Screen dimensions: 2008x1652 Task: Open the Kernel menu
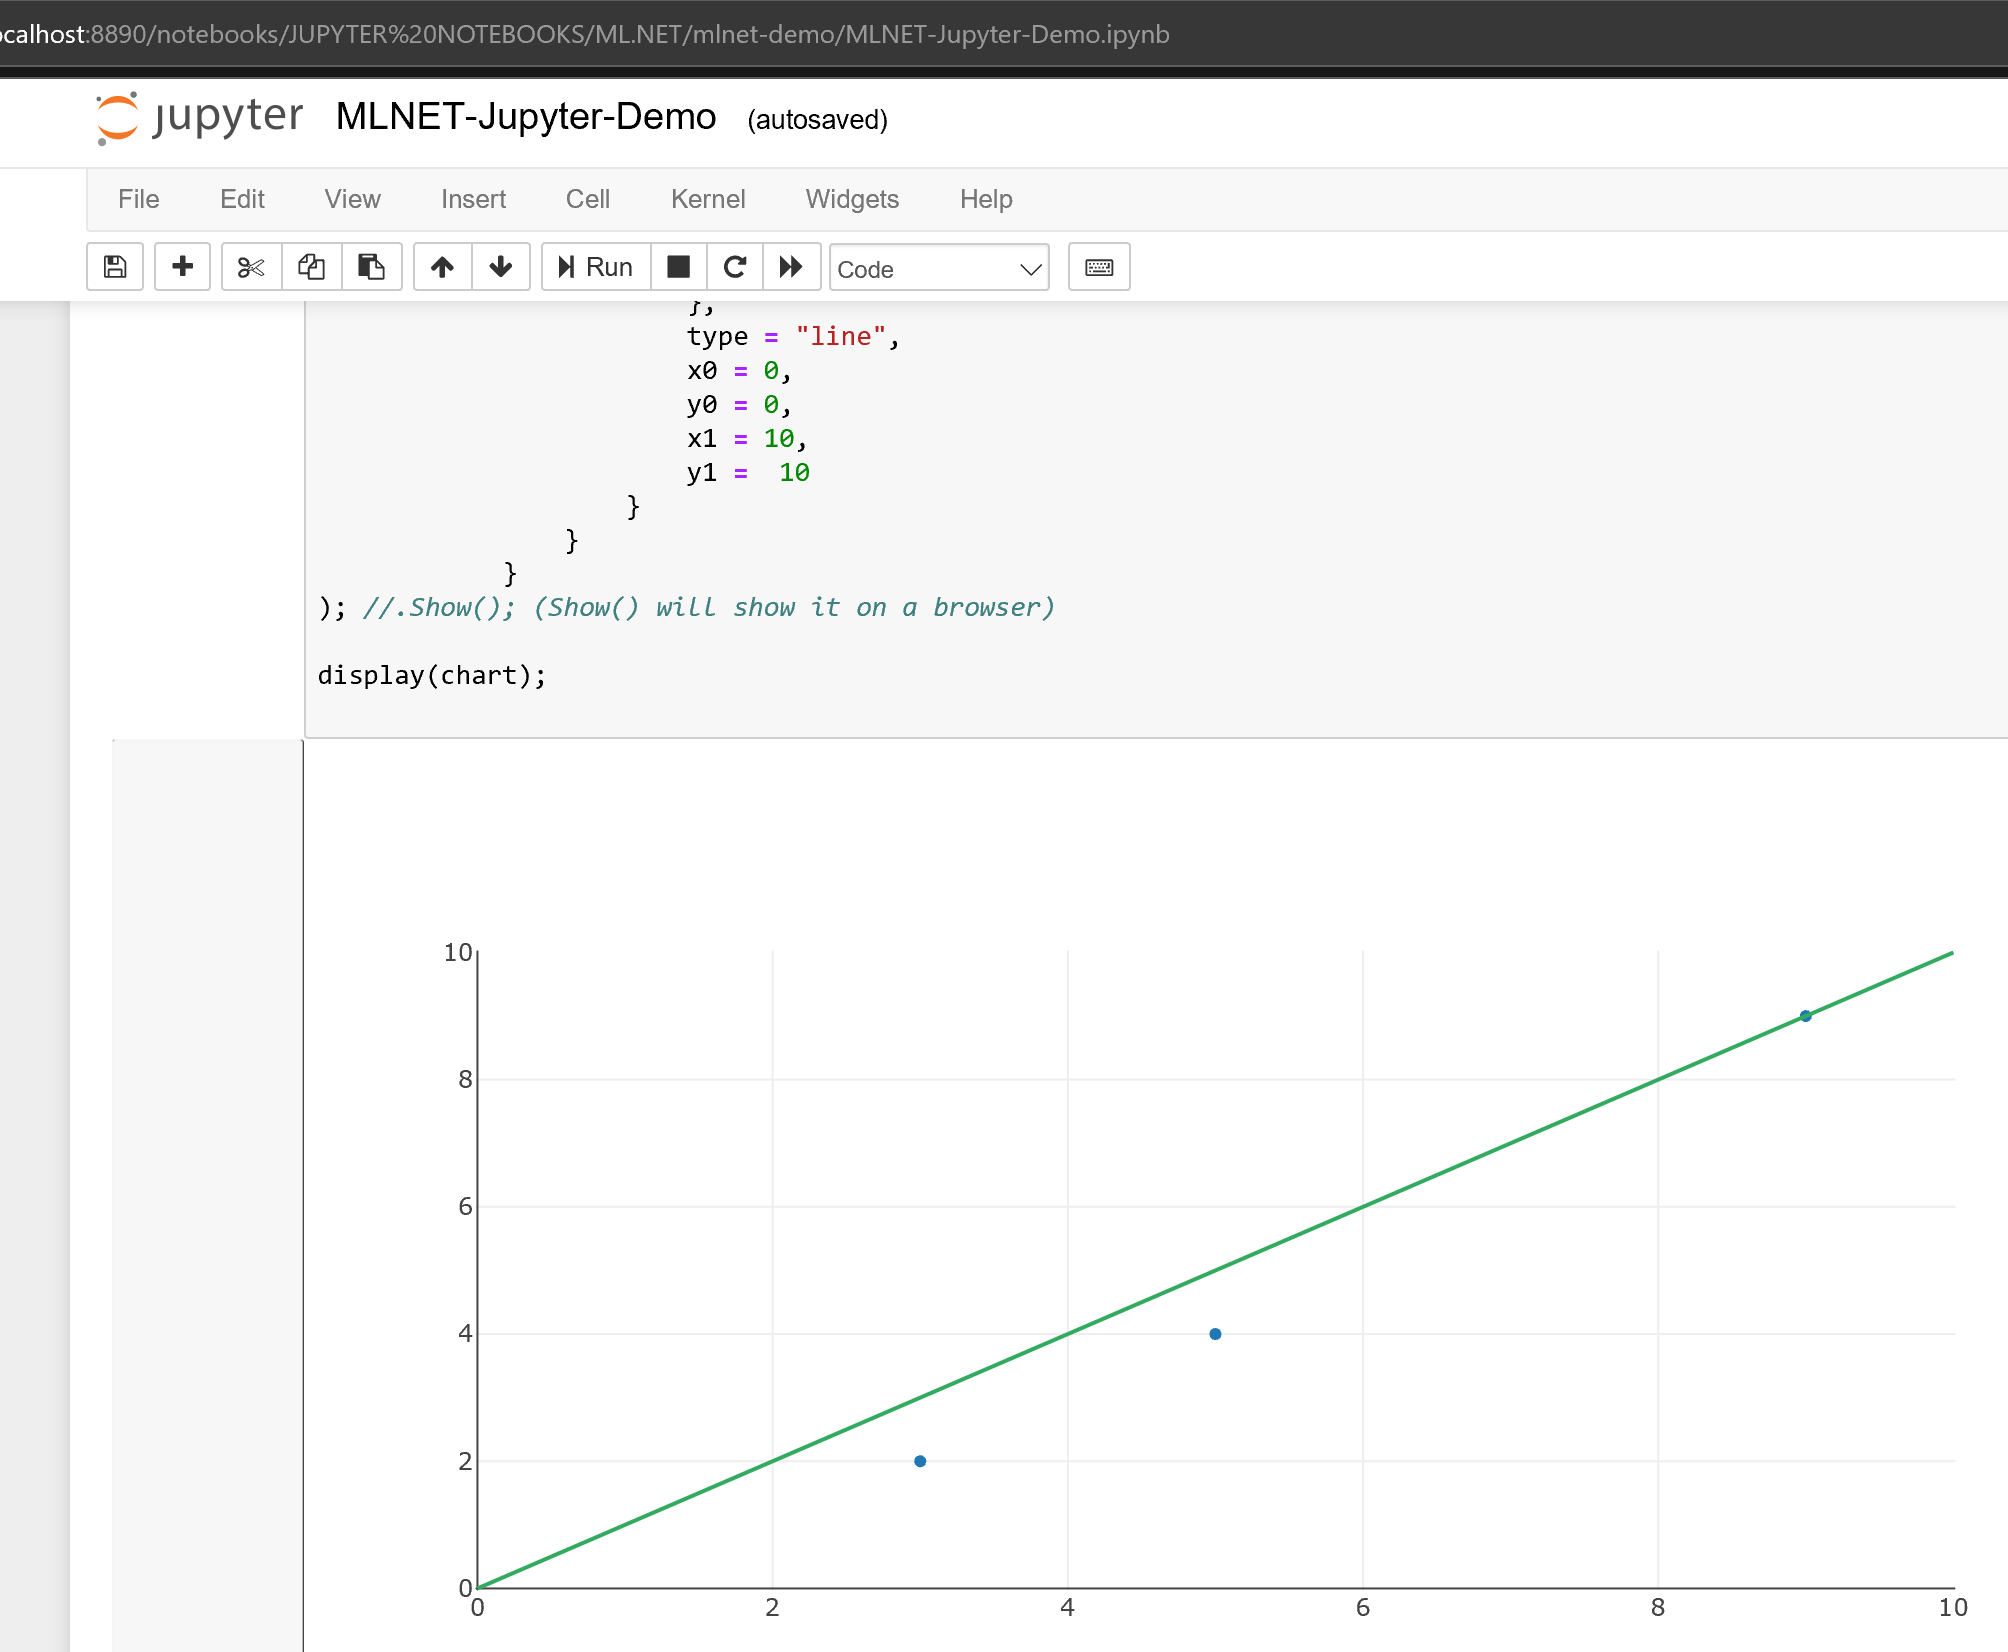coord(708,199)
